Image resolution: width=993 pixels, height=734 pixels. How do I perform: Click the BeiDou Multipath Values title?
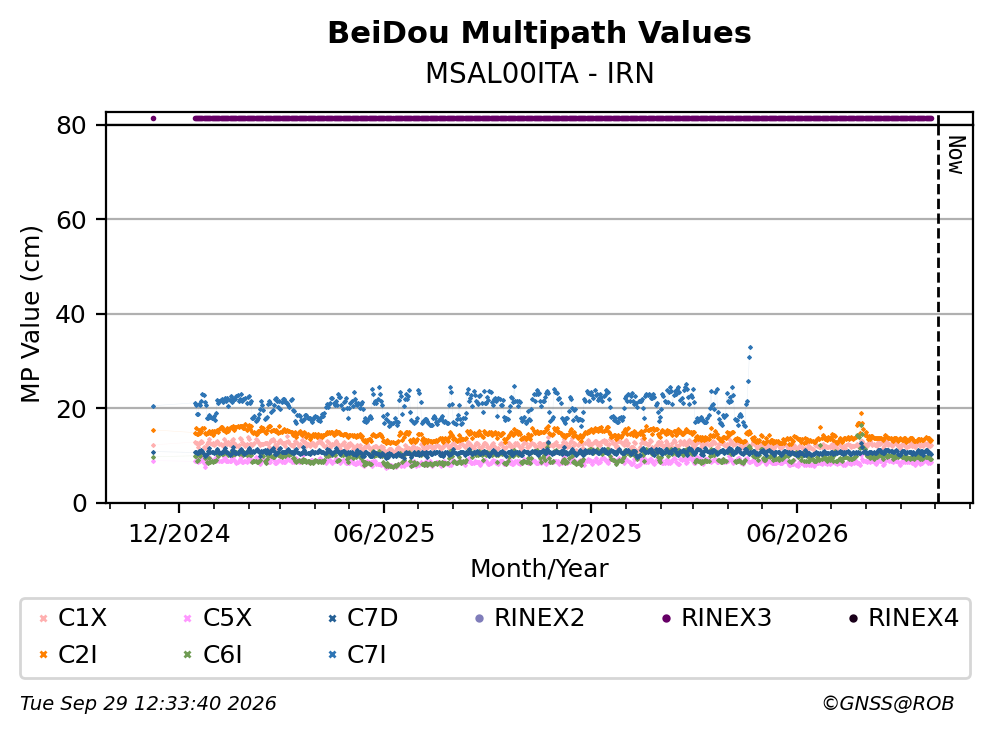540,33
